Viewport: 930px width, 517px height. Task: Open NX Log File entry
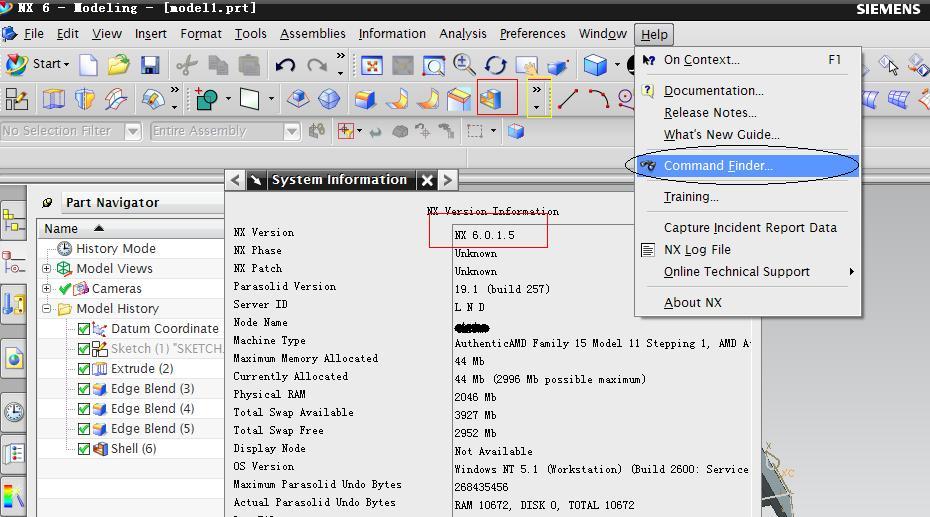click(x=747, y=250)
